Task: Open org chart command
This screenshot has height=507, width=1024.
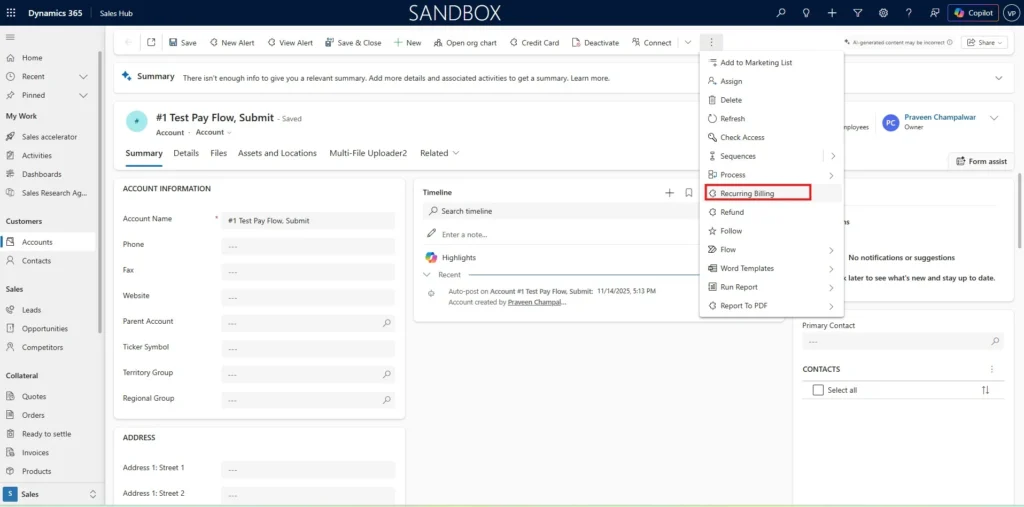Action: coord(465,42)
